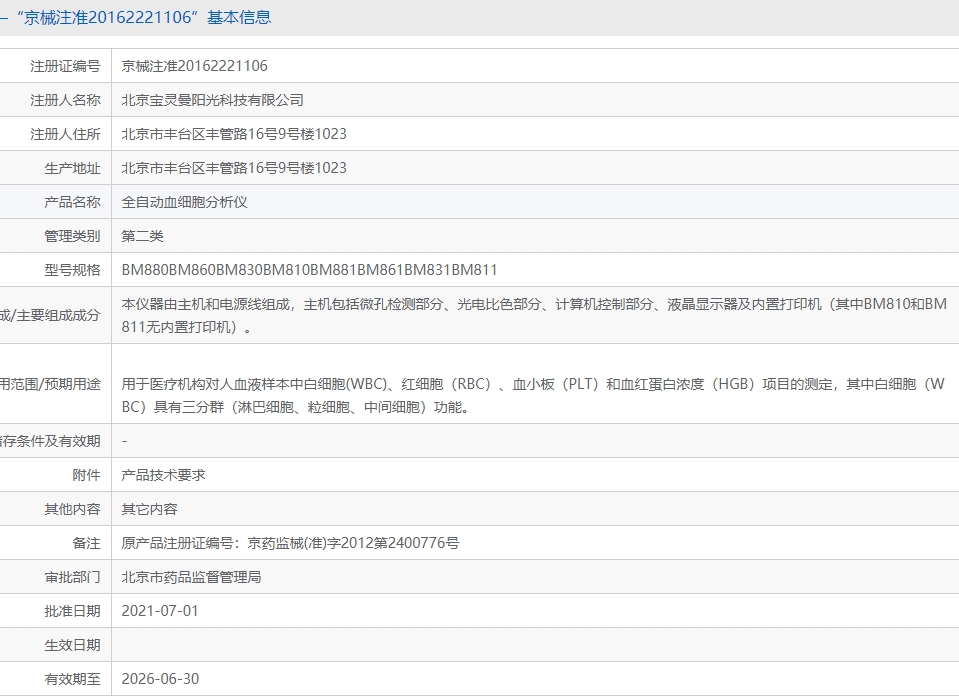Image resolution: width=959 pixels, height=696 pixels.
Task: Click the '生产地址' label
Action: tap(72, 168)
